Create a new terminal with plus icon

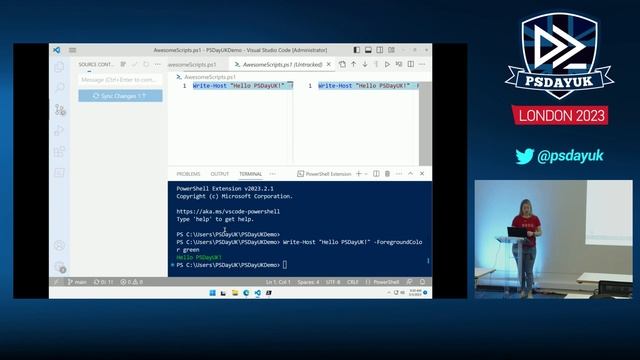(359, 174)
